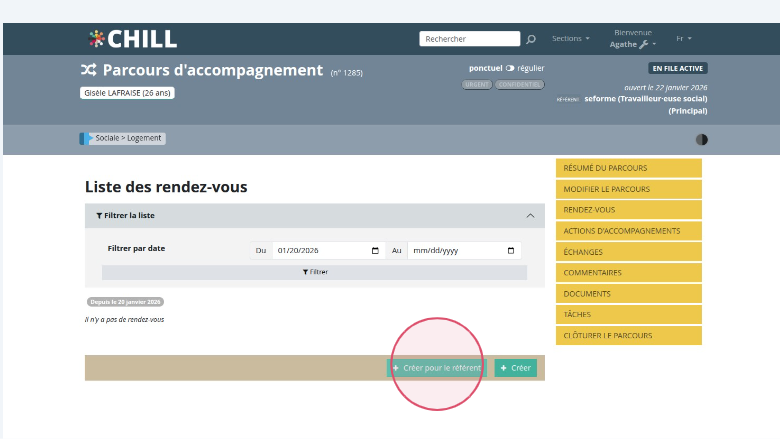
Task: Click the wrench icon beside Agathe
Action: 644,45
